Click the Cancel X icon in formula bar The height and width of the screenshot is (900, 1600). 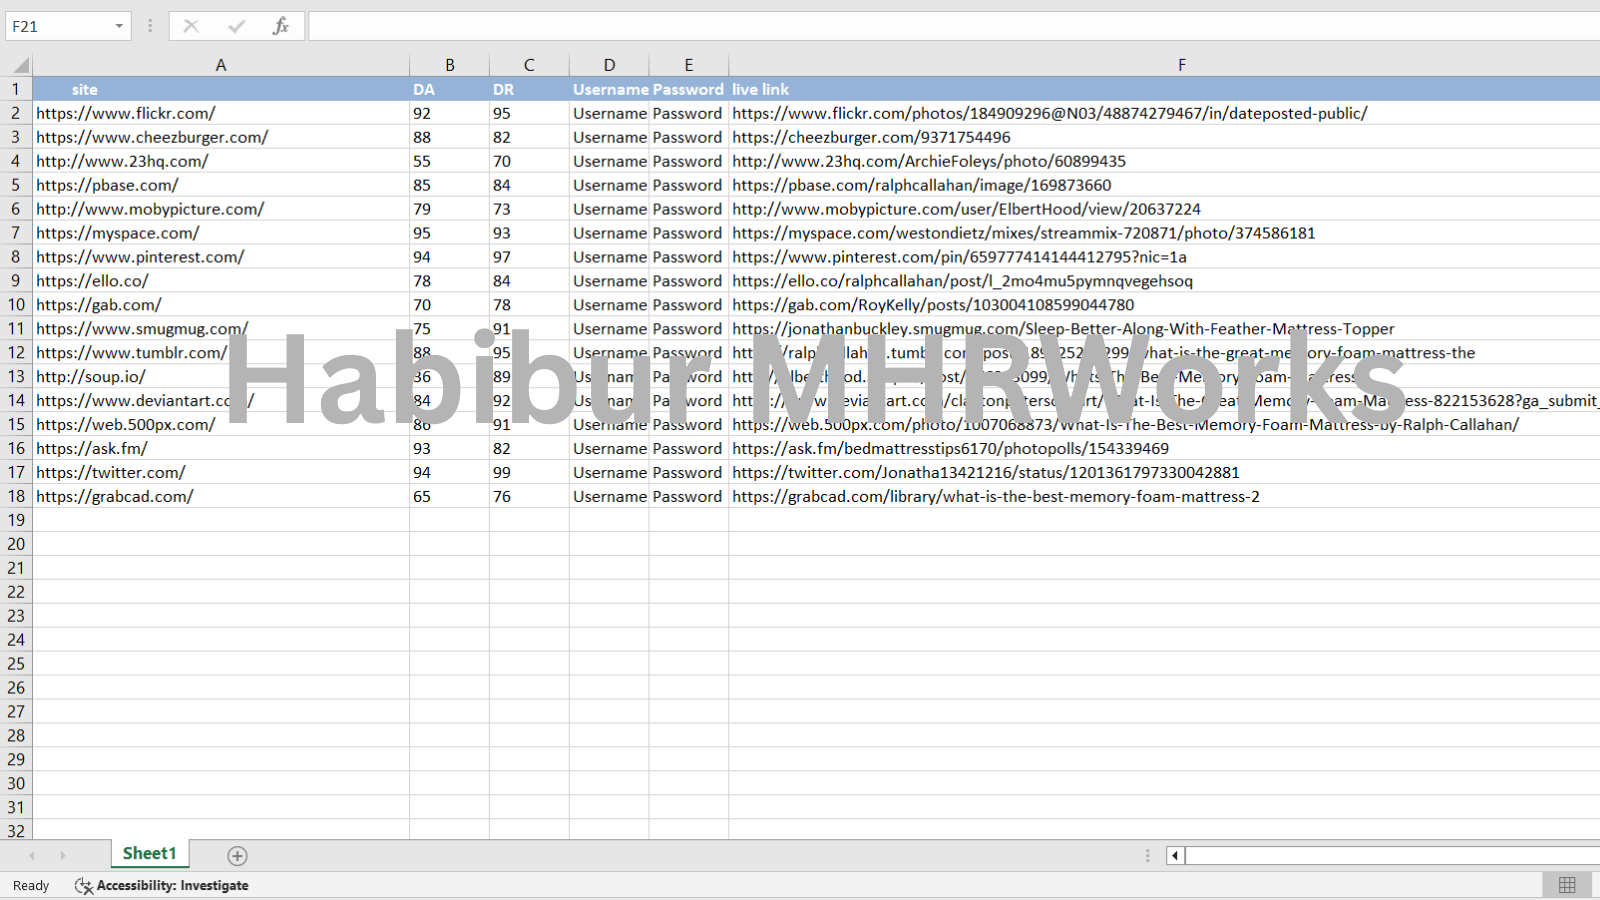[x=191, y=26]
